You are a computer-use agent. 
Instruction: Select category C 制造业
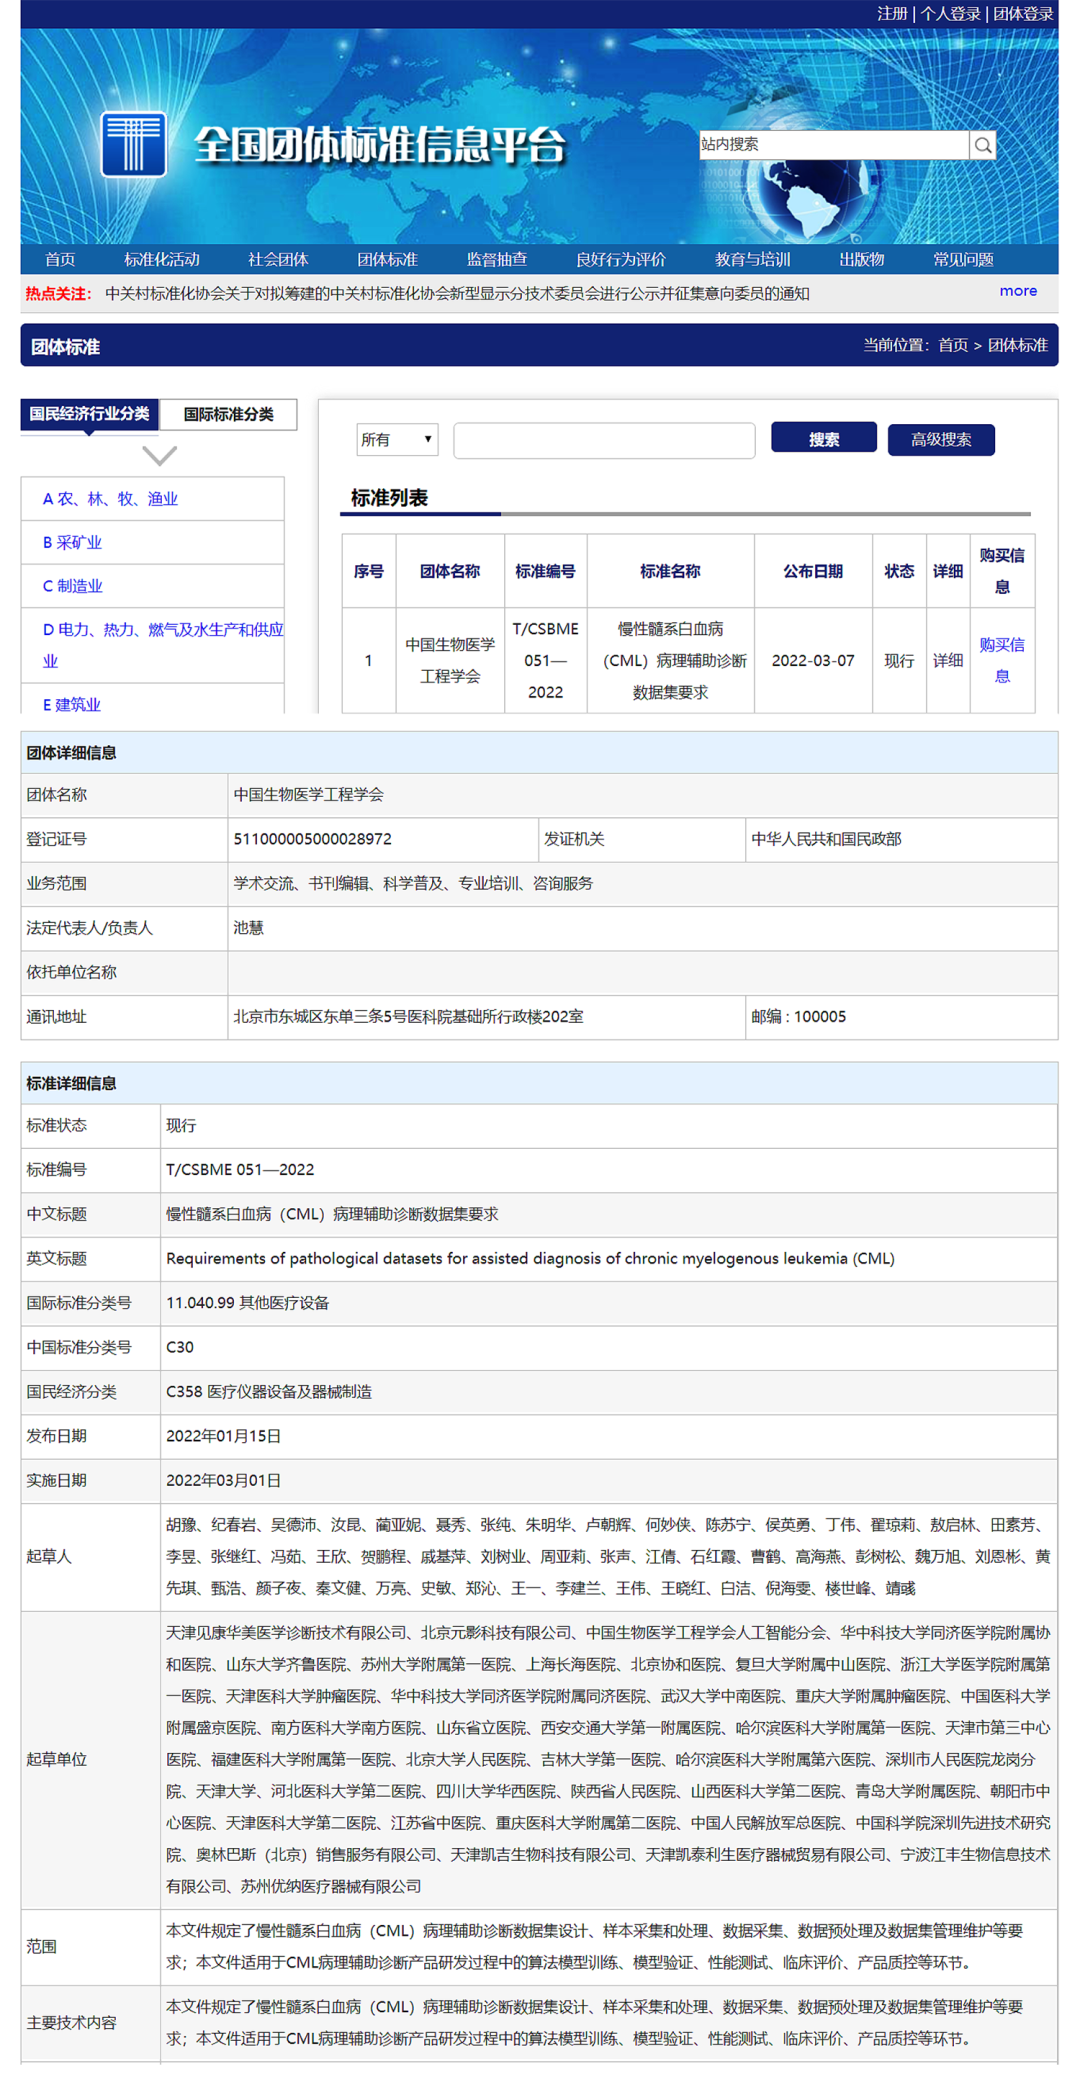pos(73,586)
